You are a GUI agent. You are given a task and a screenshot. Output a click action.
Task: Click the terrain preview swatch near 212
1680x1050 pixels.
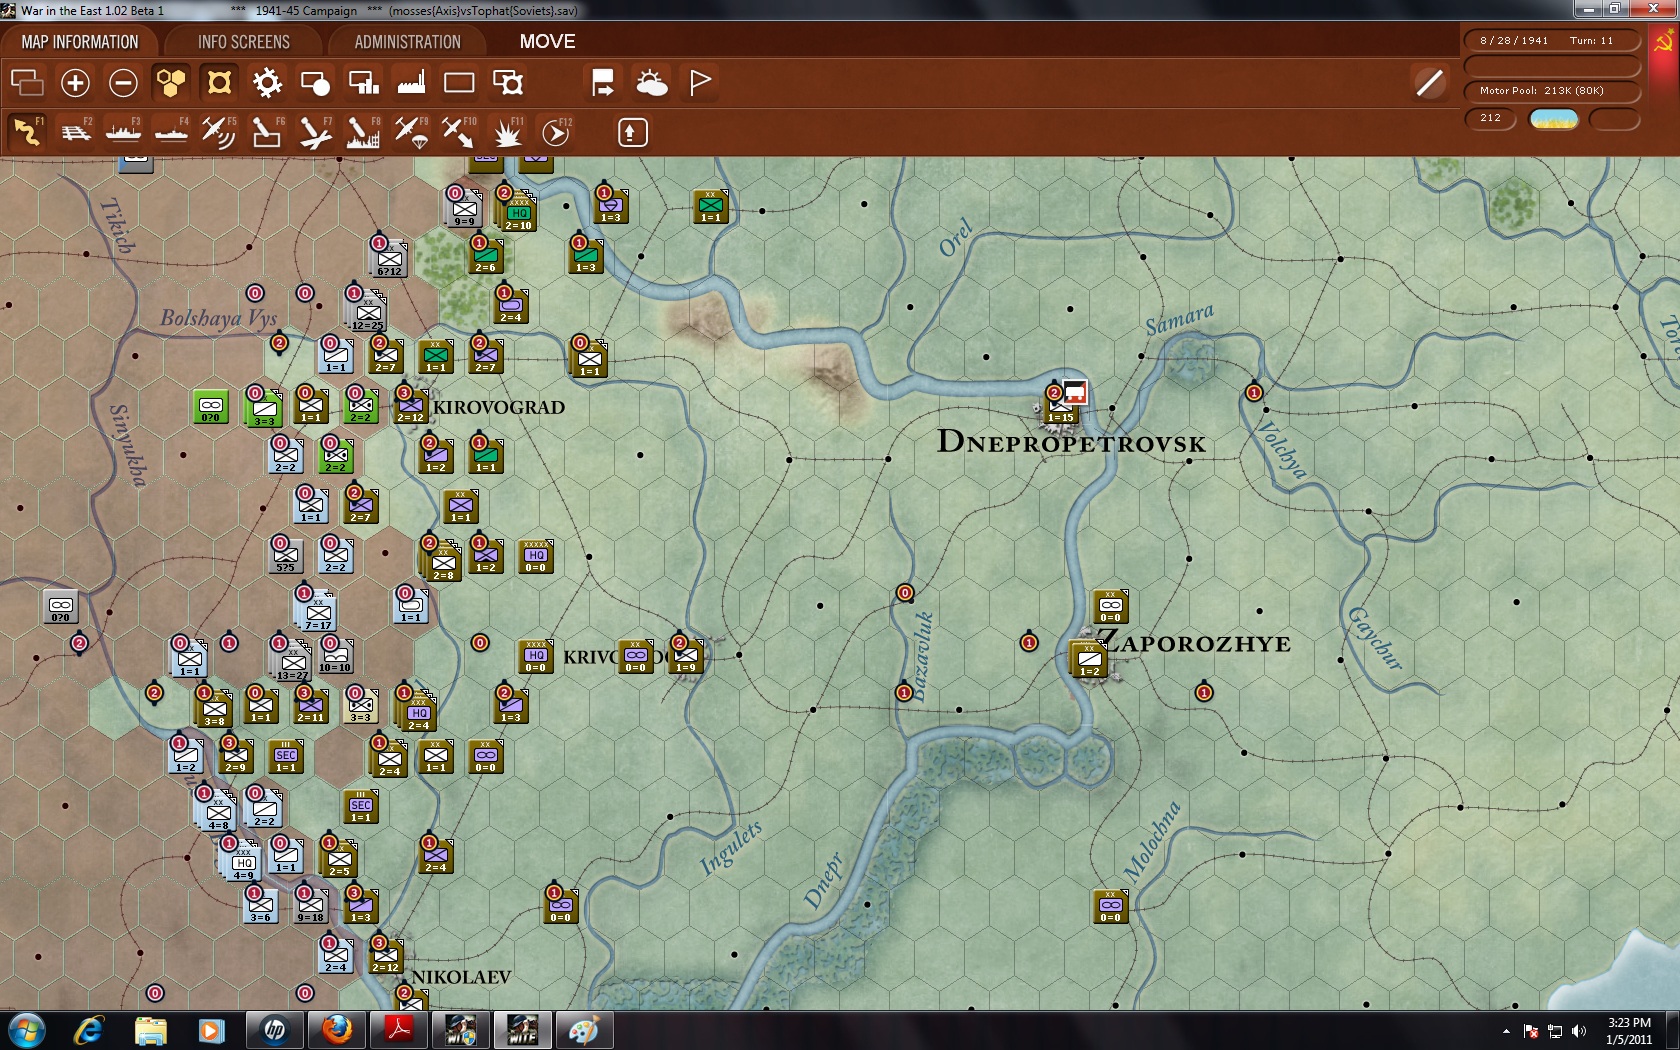coord(1553,118)
